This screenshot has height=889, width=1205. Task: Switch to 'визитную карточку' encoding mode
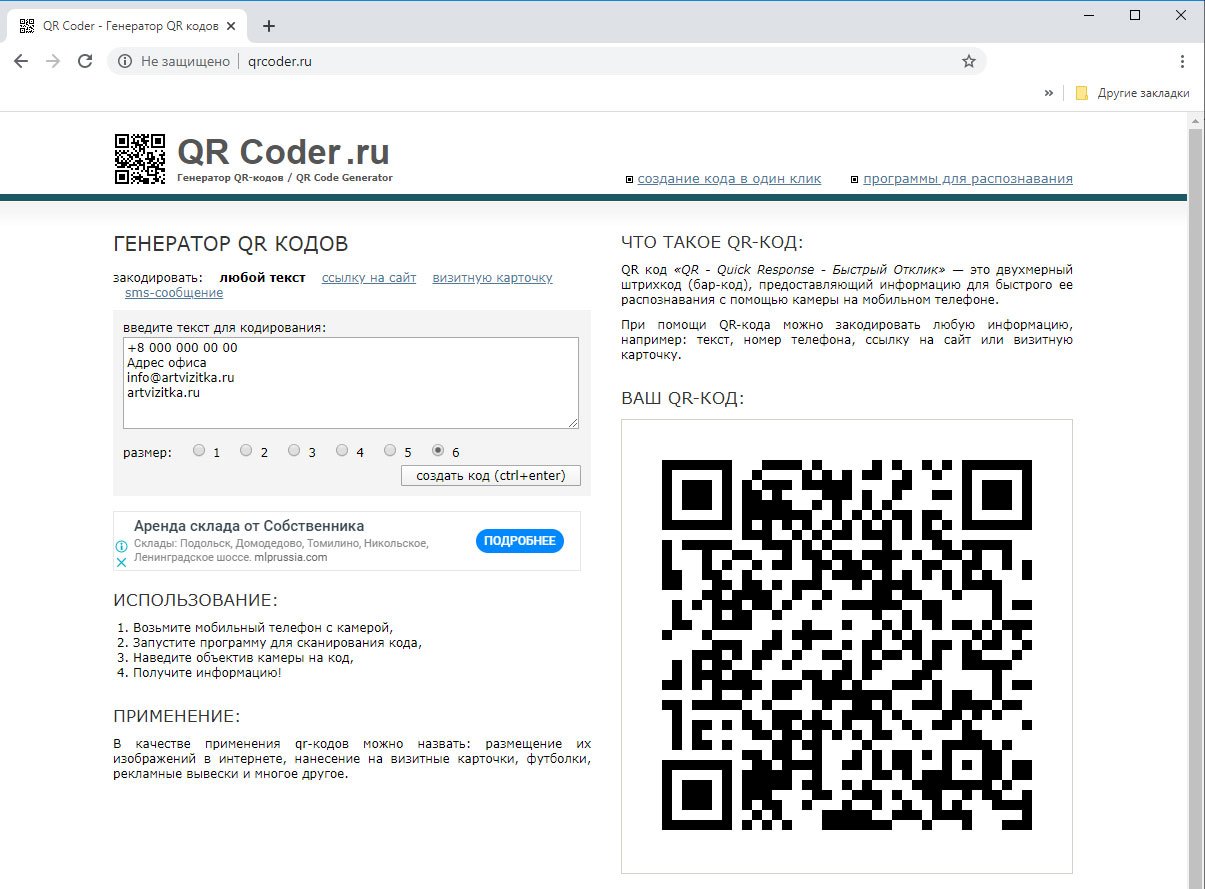pyautogui.click(x=493, y=278)
